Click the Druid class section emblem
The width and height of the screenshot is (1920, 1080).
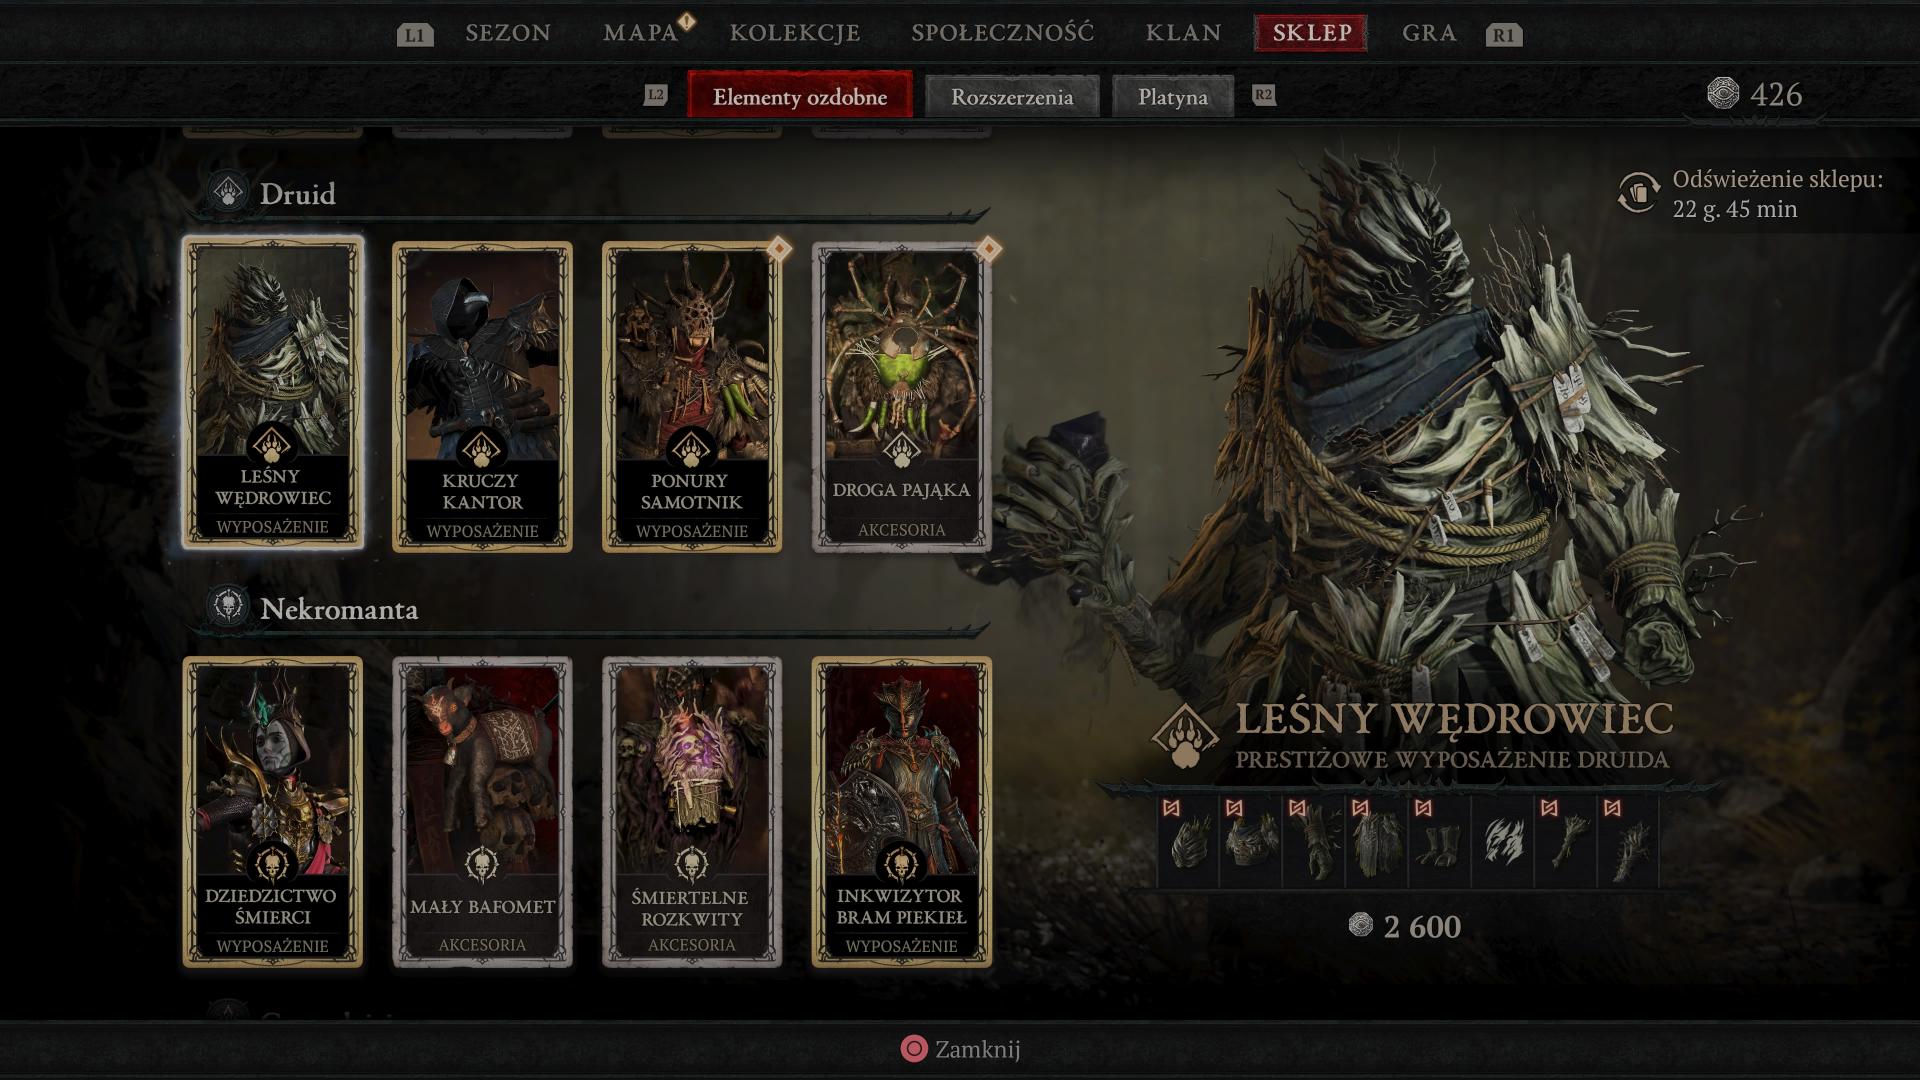tap(229, 192)
